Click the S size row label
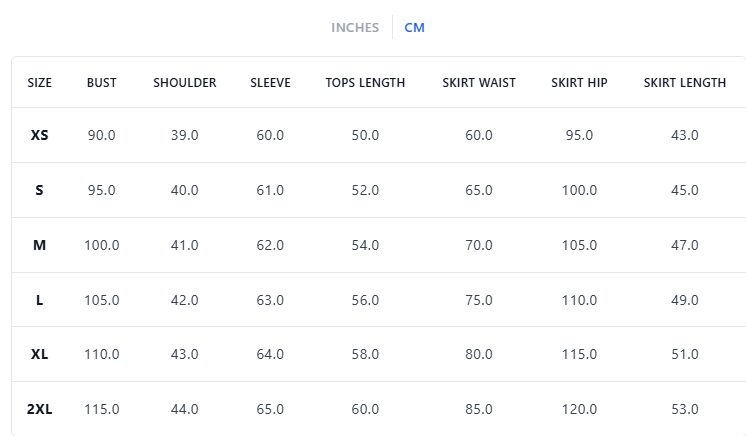This screenshot has width=746, height=436. click(40, 190)
